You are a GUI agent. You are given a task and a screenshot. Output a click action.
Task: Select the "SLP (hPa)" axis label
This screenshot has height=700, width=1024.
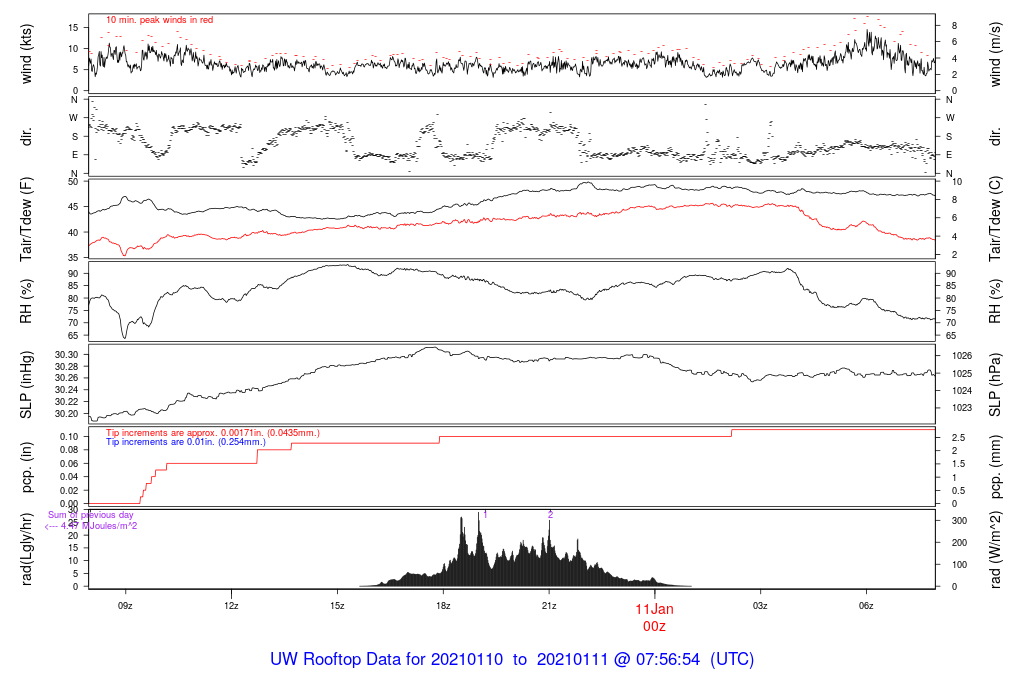coord(995,385)
